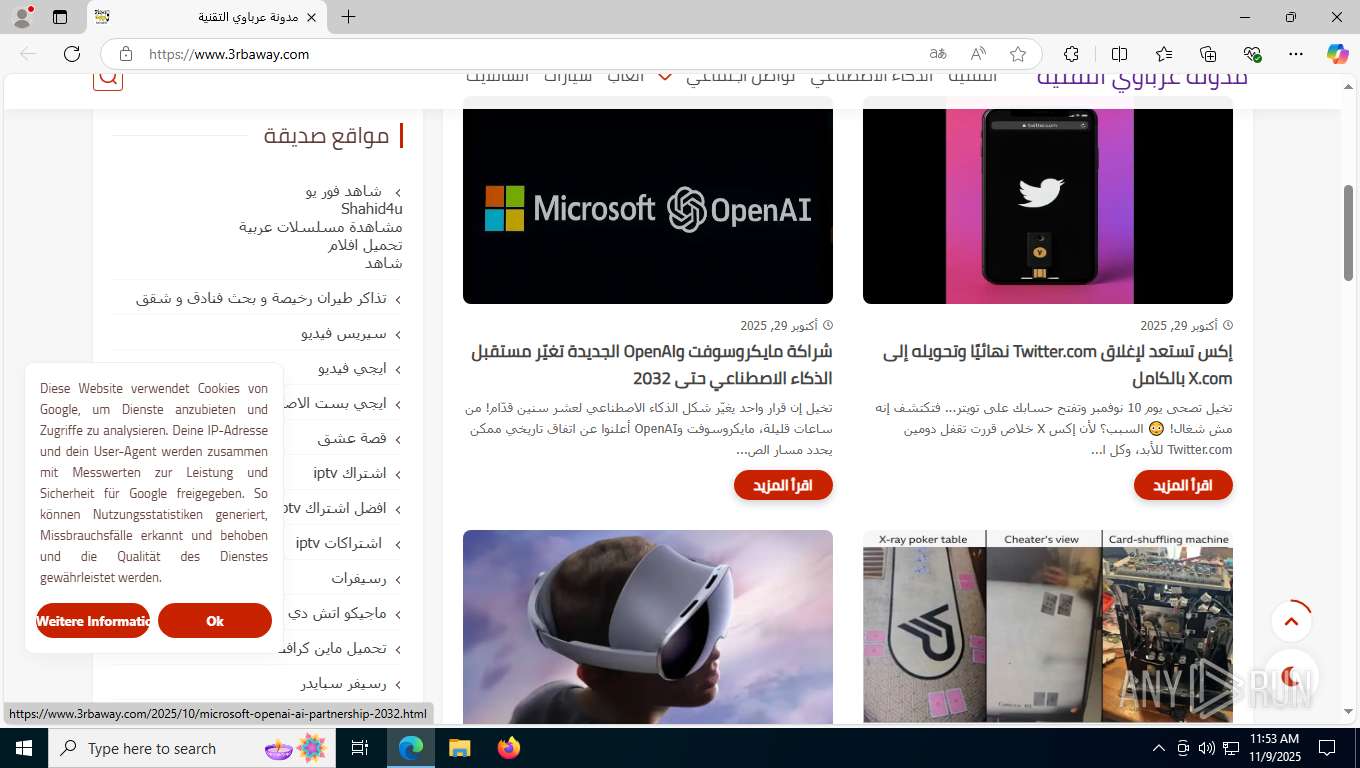This screenshot has height=768, width=1360.
Task: Open Task View on taskbar
Action: click(360, 748)
